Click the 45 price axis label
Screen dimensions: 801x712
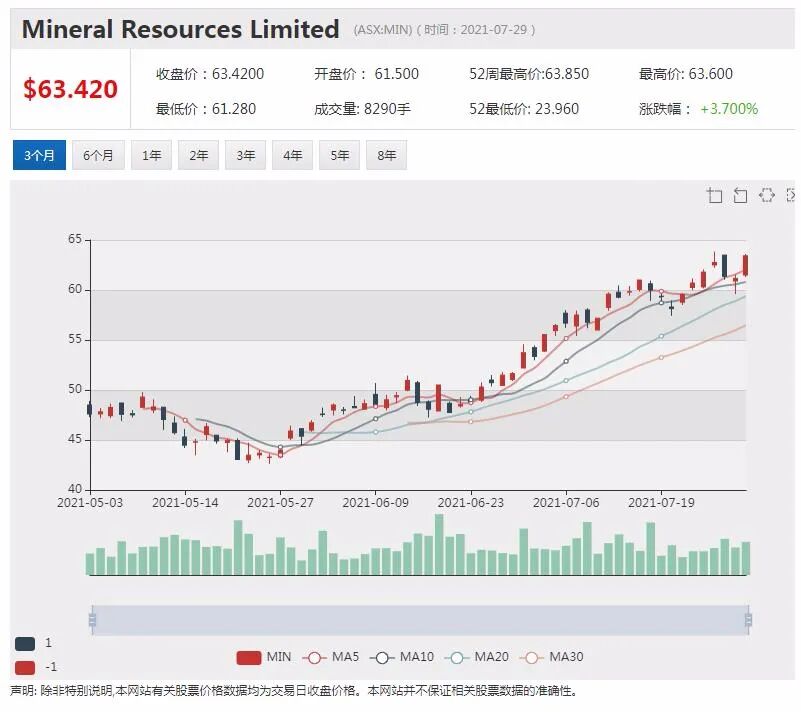click(x=75, y=439)
